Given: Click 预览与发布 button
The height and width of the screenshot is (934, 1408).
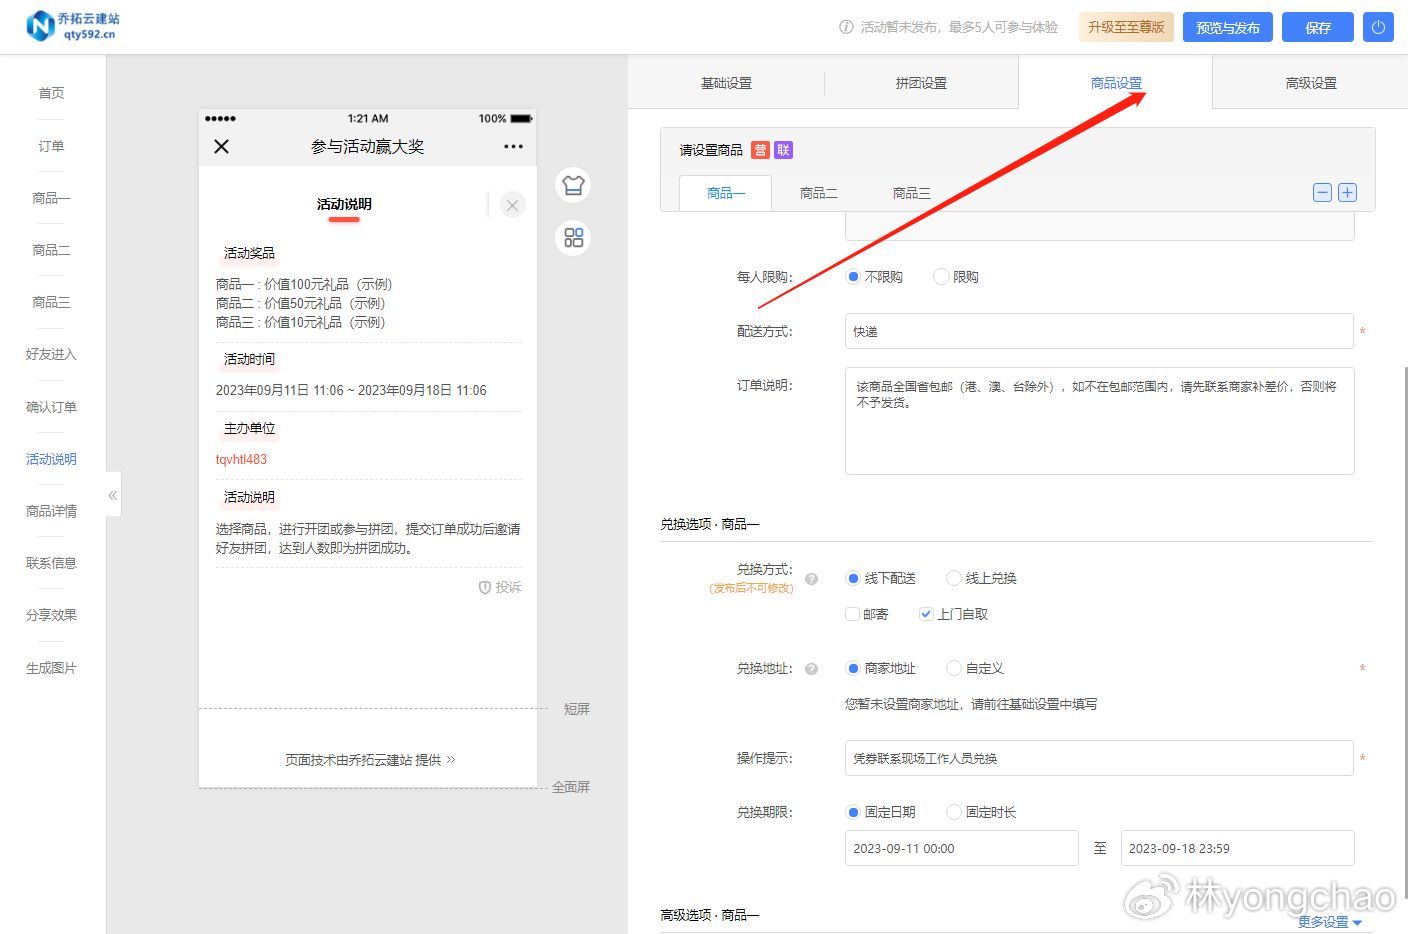Looking at the screenshot, I should pos(1228,27).
